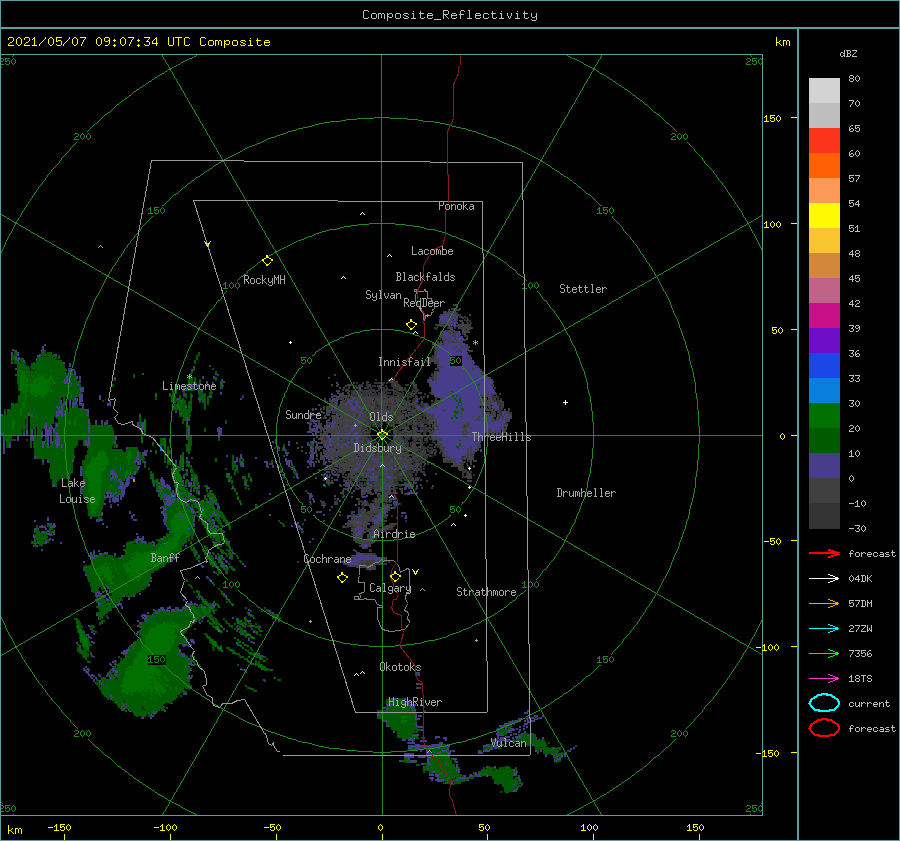Click the HighRiver city label
Screen dimensions: 900x841
point(415,702)
